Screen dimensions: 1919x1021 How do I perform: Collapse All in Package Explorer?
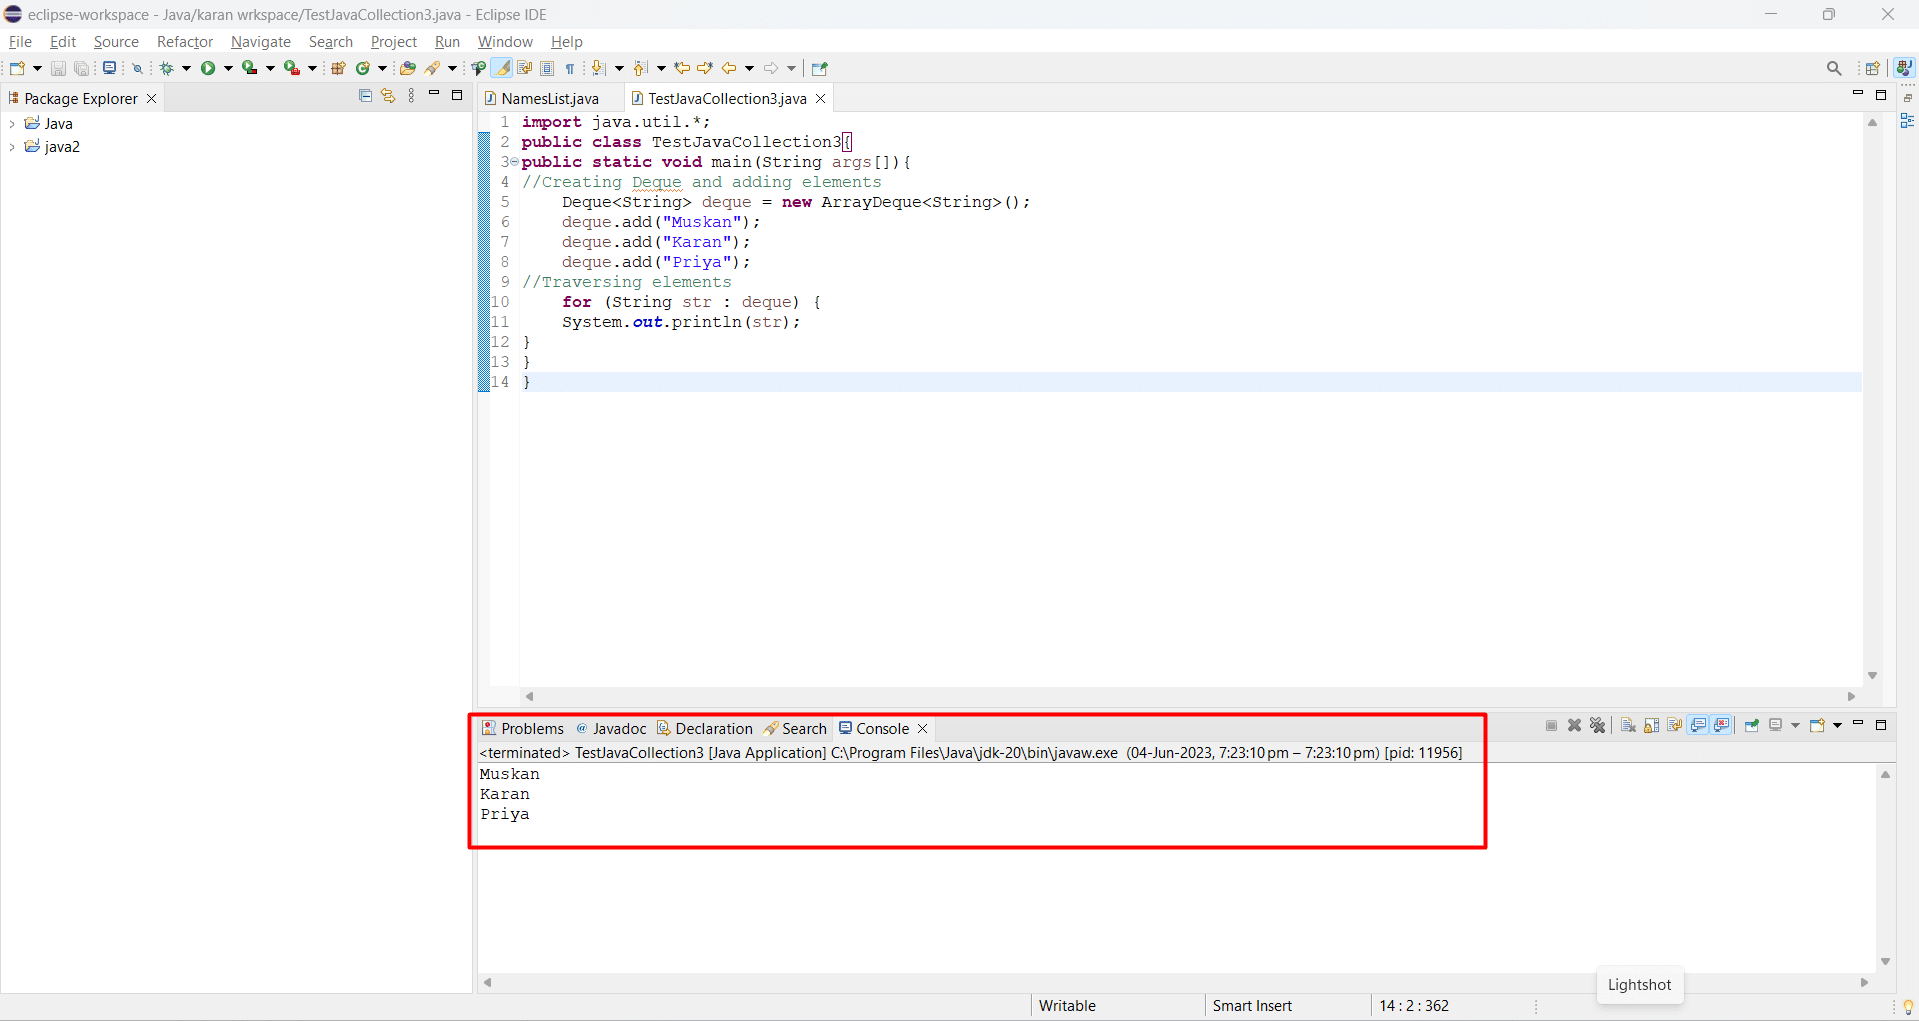pos(365,96)
